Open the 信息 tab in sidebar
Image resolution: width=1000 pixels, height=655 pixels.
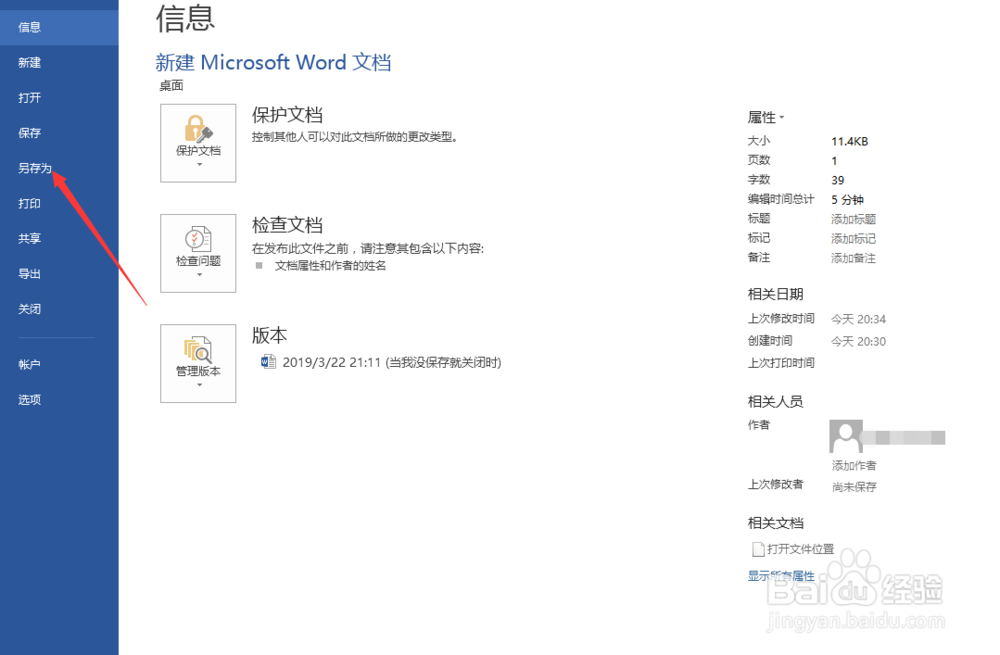tap(59, 27)
